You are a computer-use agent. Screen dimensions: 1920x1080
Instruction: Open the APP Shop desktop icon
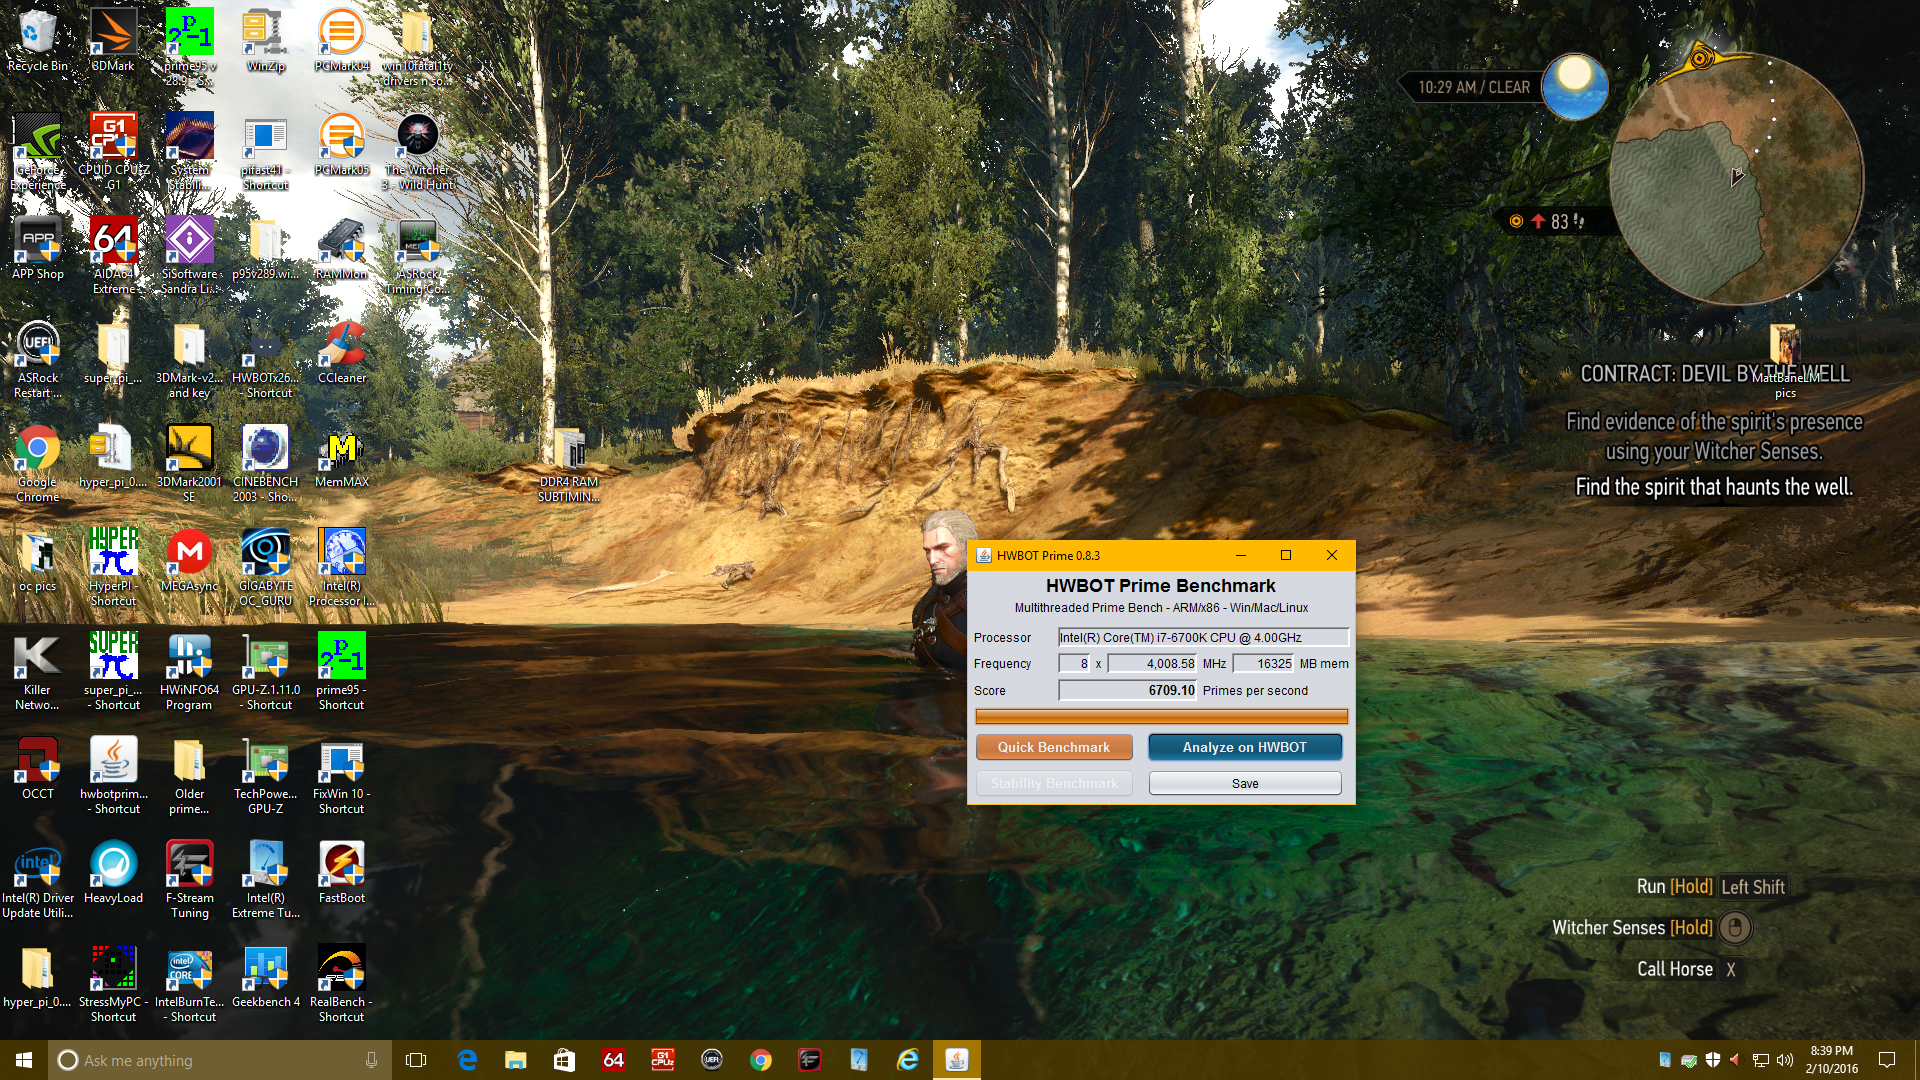pos(38,248)
